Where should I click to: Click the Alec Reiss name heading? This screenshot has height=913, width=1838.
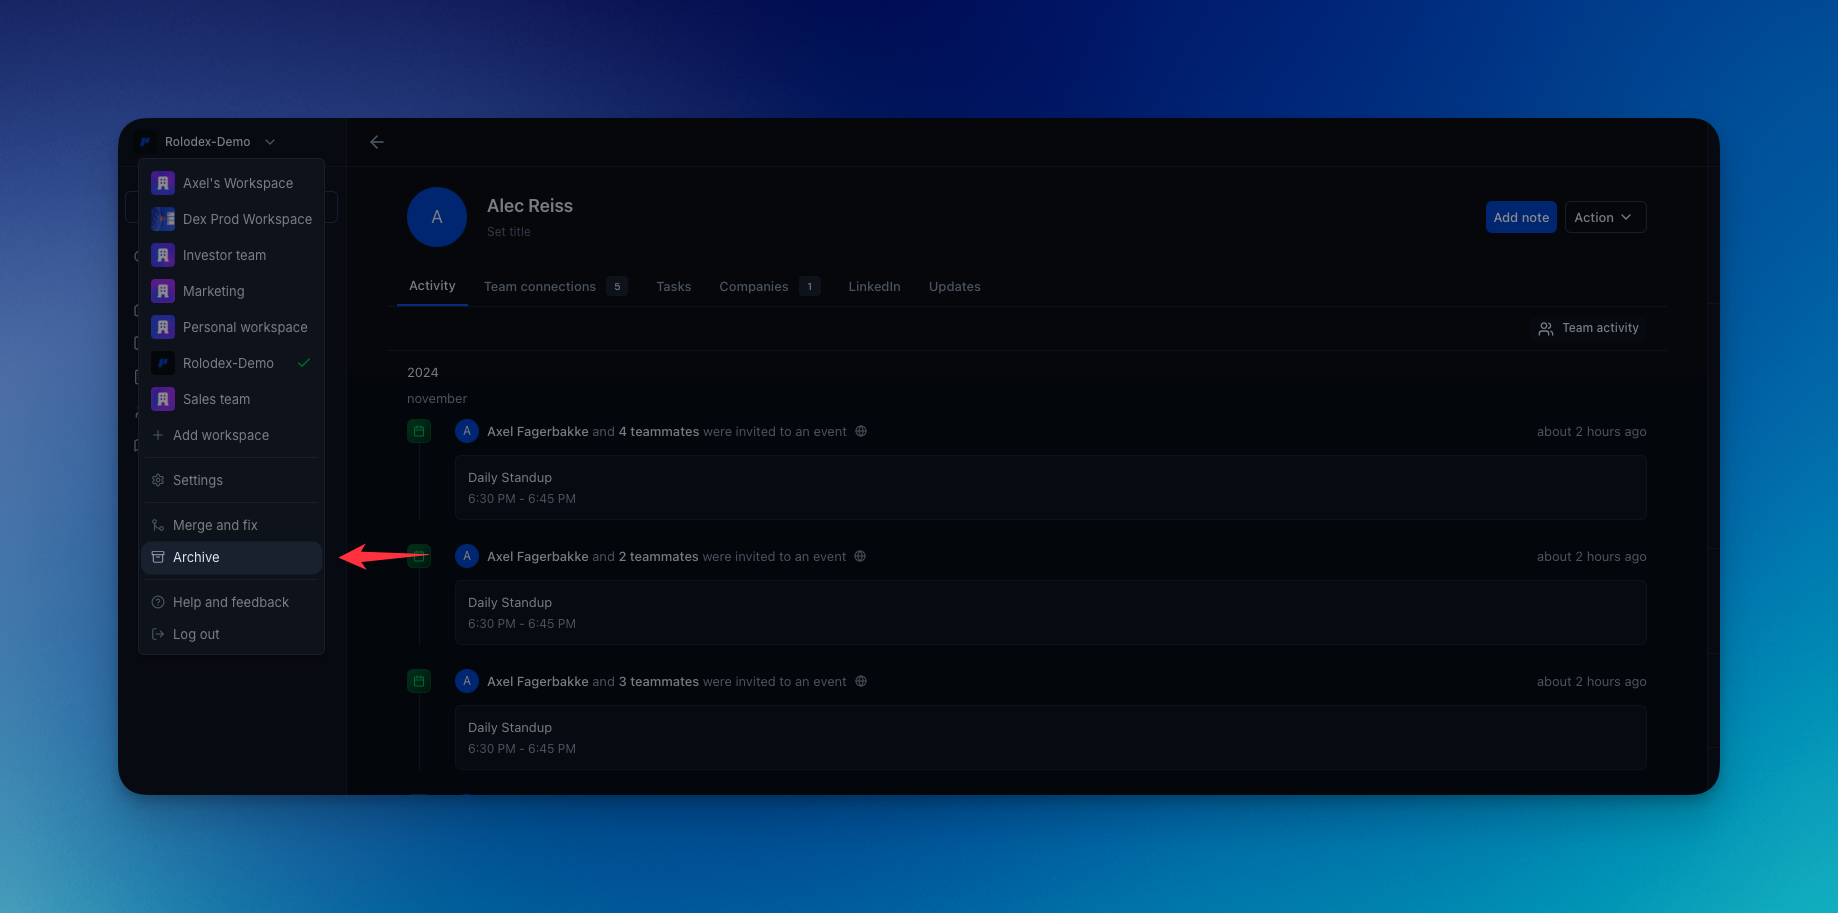click(x=530, y=206)
